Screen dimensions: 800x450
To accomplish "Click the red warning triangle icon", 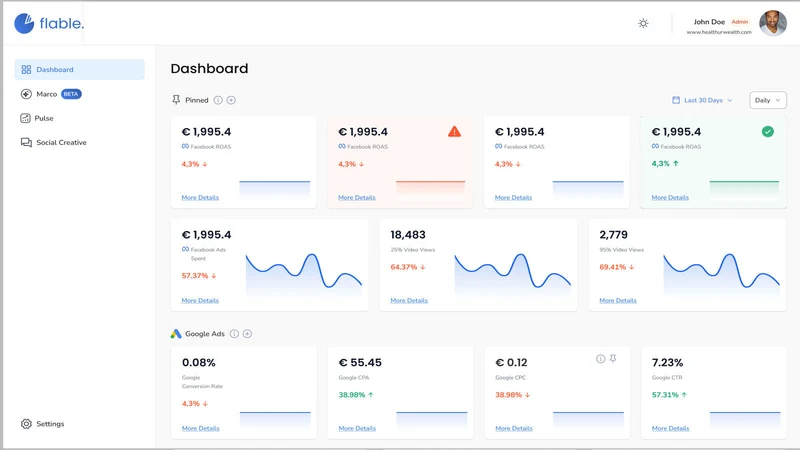I will pos(454,132).
